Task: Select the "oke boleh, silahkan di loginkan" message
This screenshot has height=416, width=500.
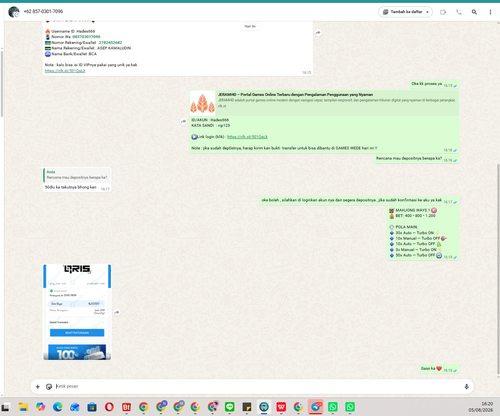Action: [359, 201]
